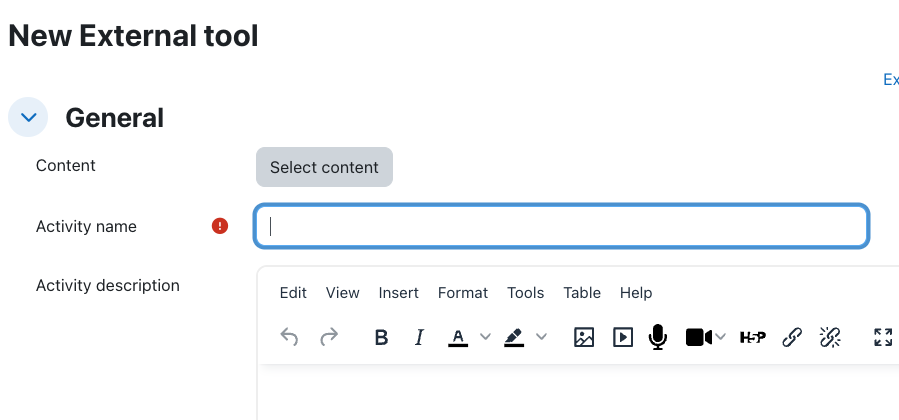Click the General section heading
This screenshot has height=420, width=899.
coord(115,118)
